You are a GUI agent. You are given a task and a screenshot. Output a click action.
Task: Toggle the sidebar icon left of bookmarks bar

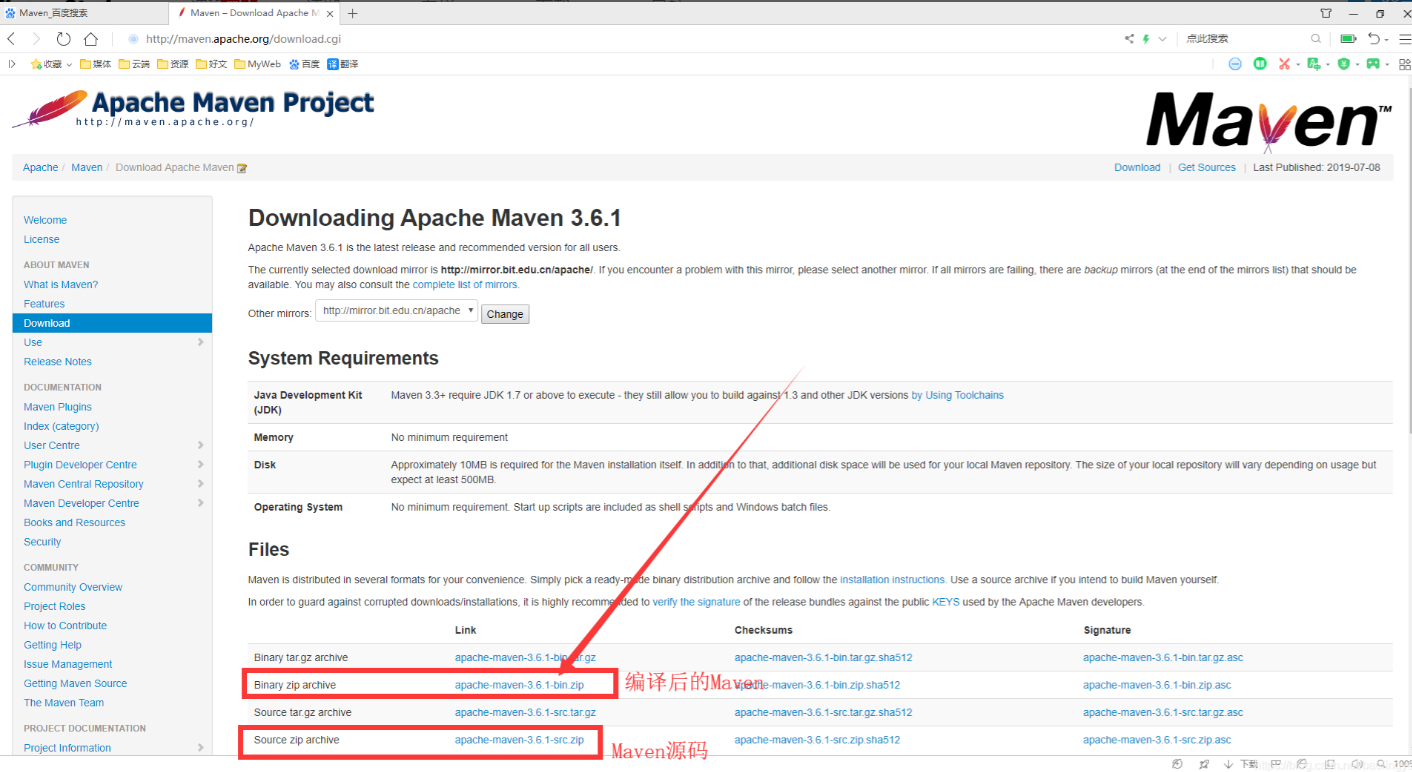tap(12, 64)
